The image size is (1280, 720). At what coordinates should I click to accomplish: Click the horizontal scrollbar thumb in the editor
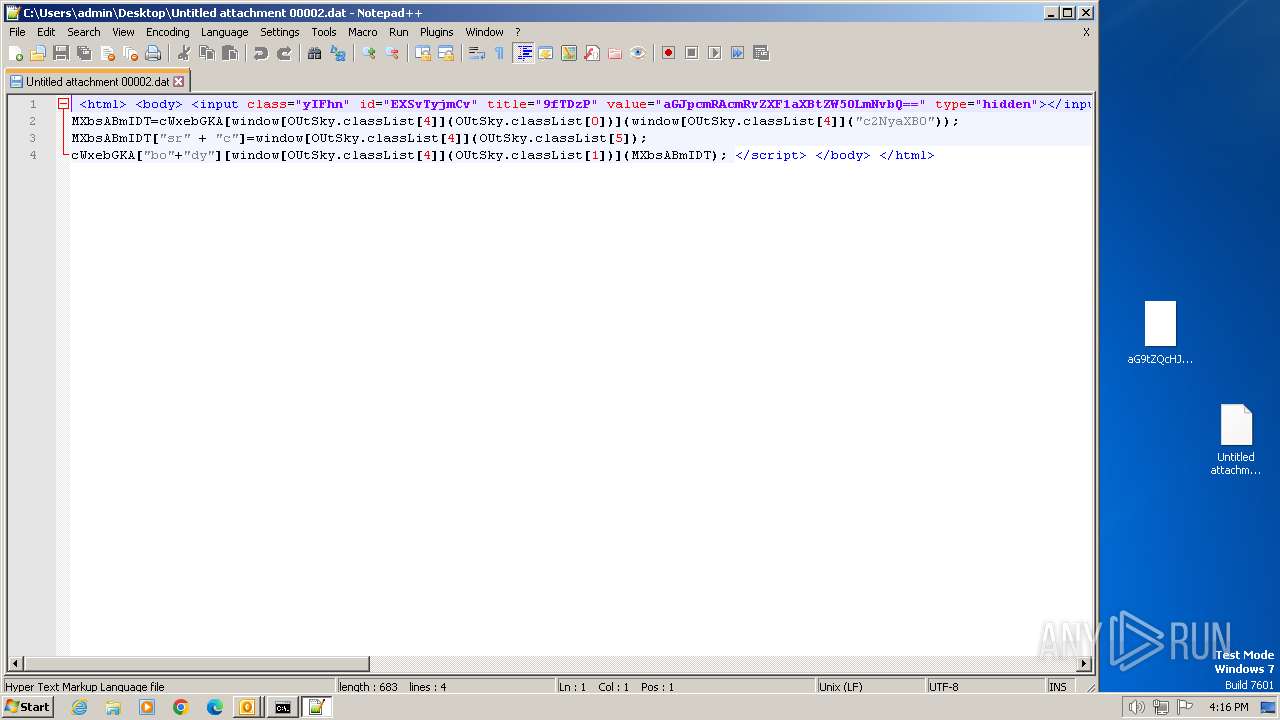pos(196,664)
